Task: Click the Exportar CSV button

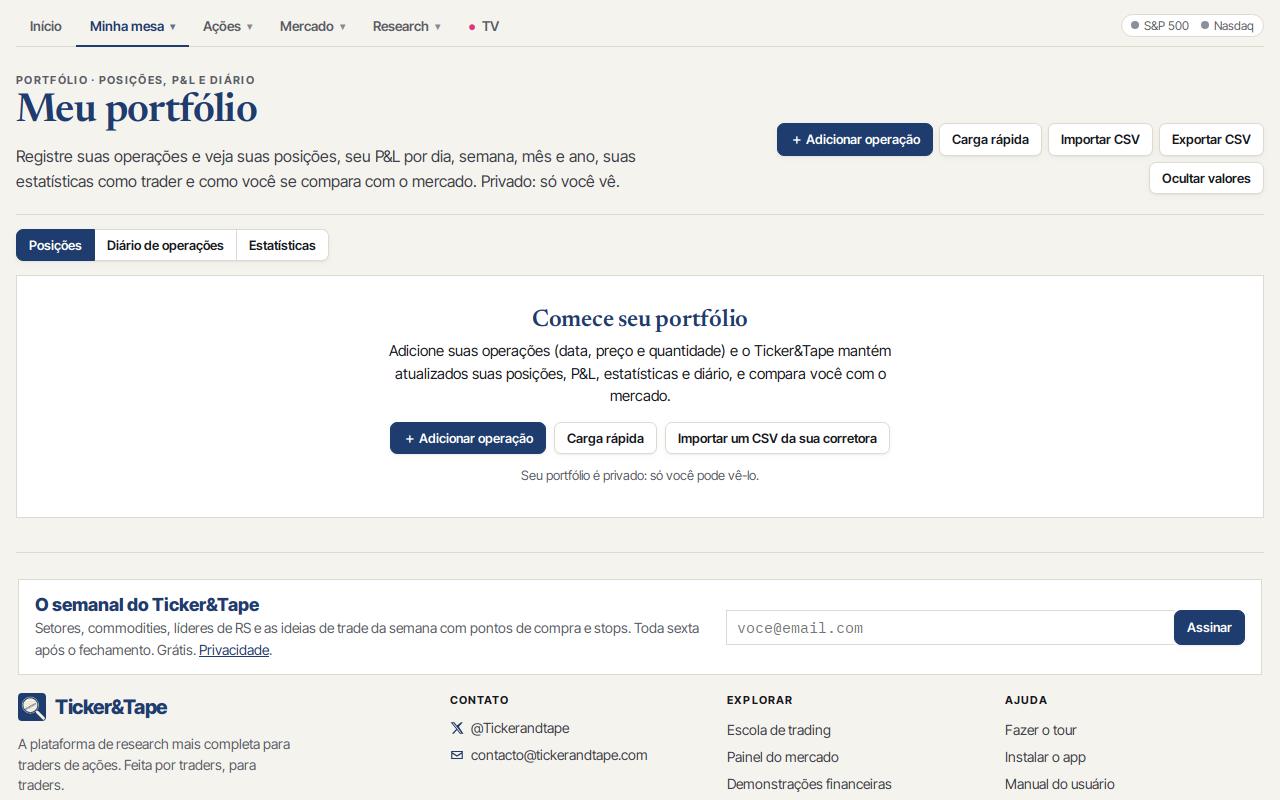Action: click(x=1211, y=140)
